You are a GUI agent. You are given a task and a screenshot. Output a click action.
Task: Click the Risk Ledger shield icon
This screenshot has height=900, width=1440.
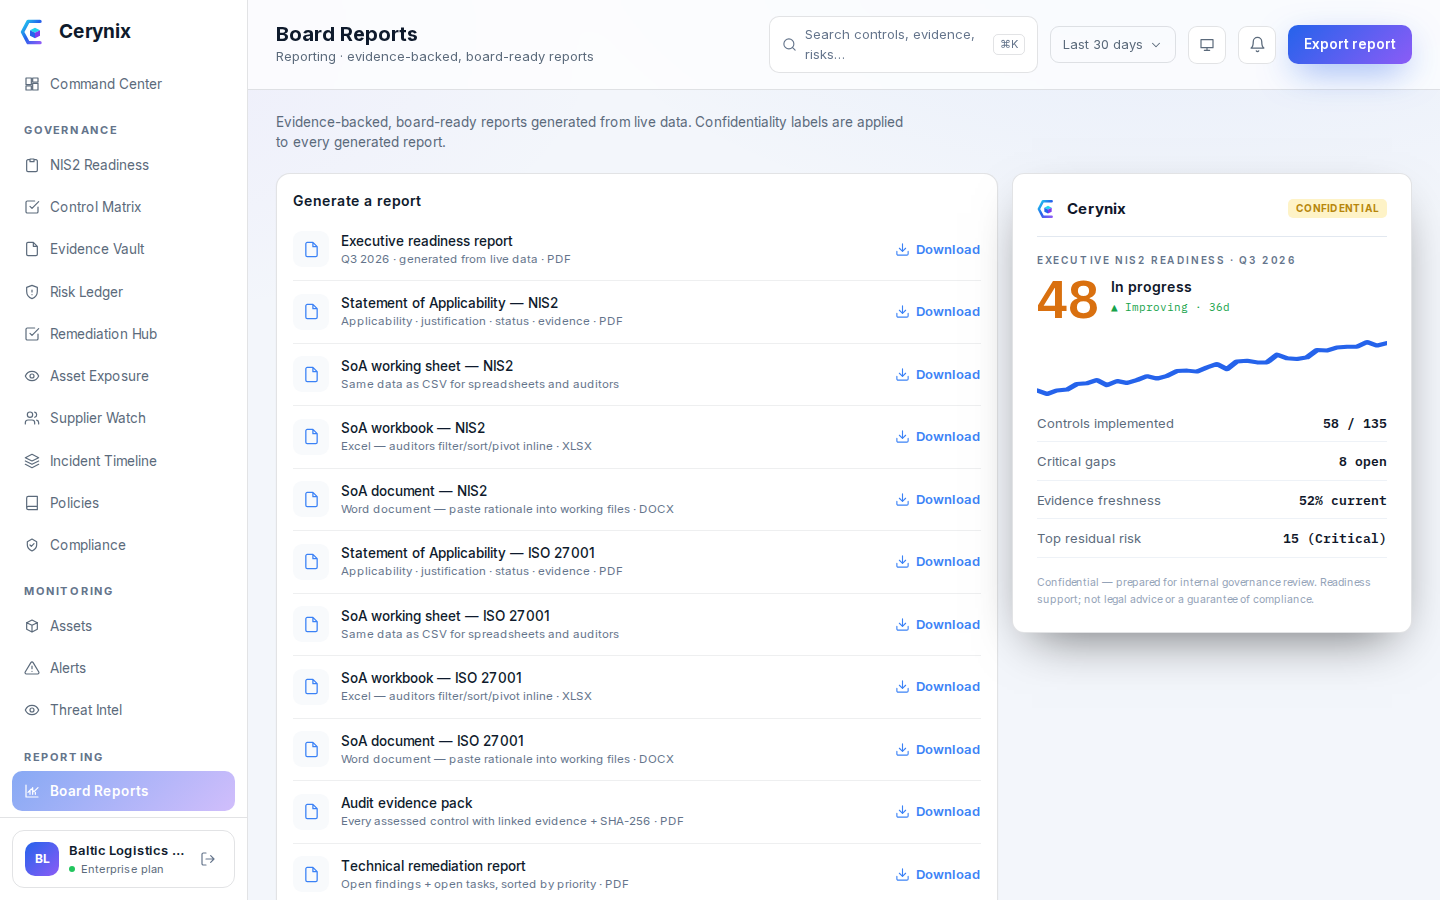pyautogui.click(x=32, y=292)
